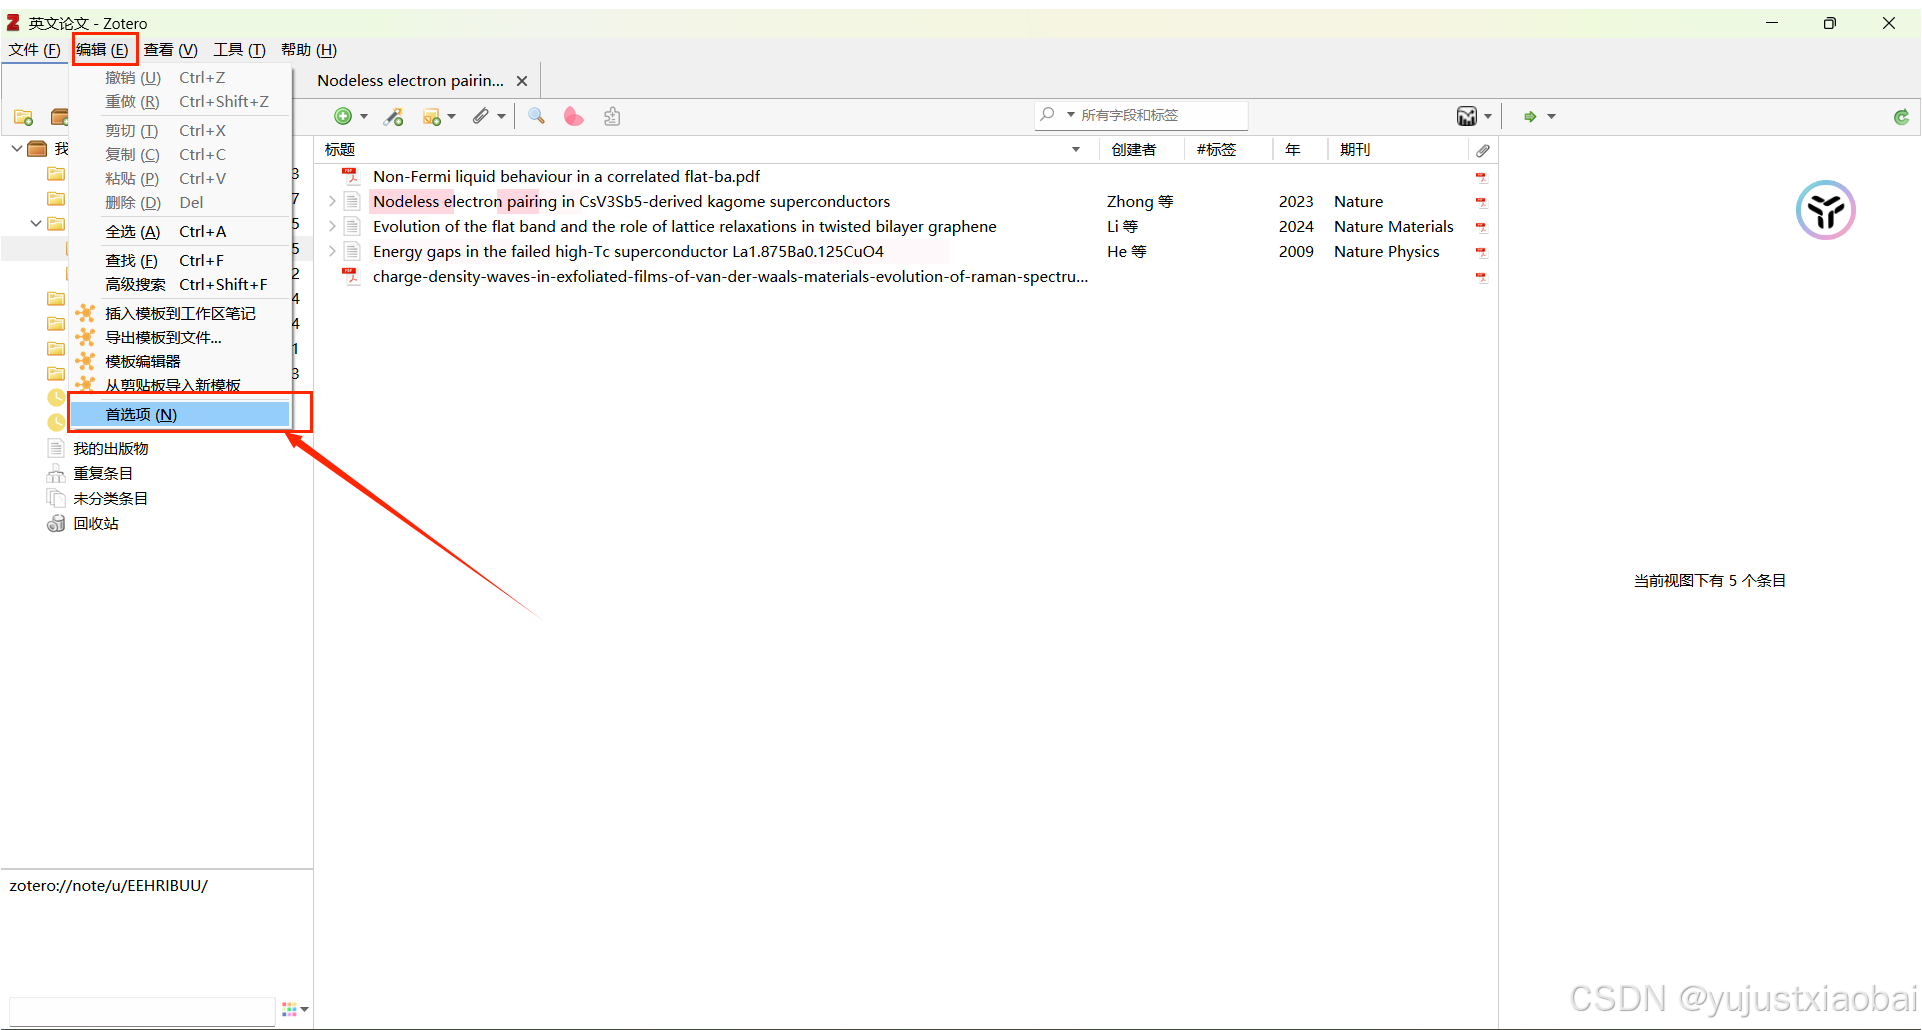Choose 首选项 (N) from the edit menu
This screenshot has width=1922, height=1030.
click(x=180, y=414)
